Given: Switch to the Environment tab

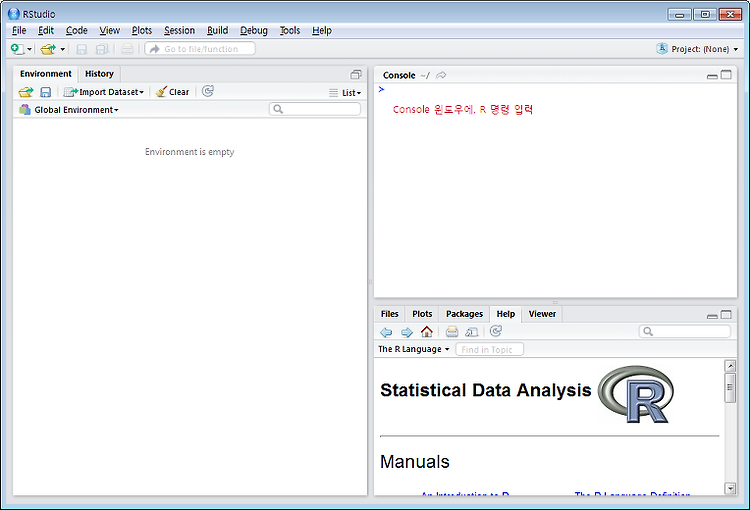Looking at the screenshot, I should tap(45, 74).
